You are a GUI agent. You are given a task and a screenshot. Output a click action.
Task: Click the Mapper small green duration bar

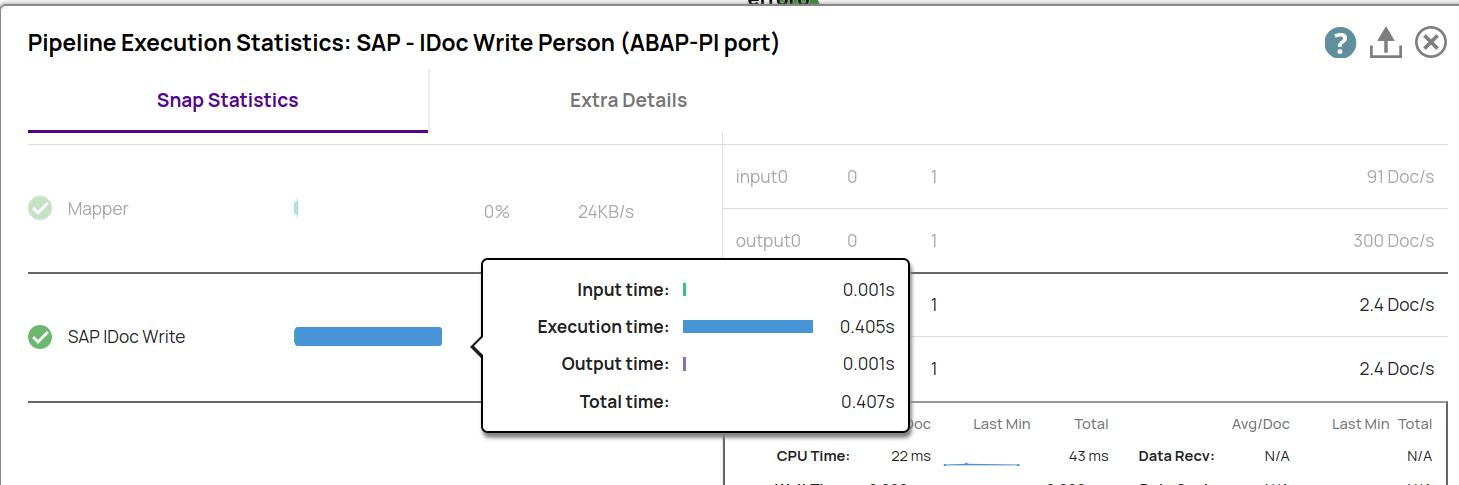pyautogui.click(x=296, y=209)
